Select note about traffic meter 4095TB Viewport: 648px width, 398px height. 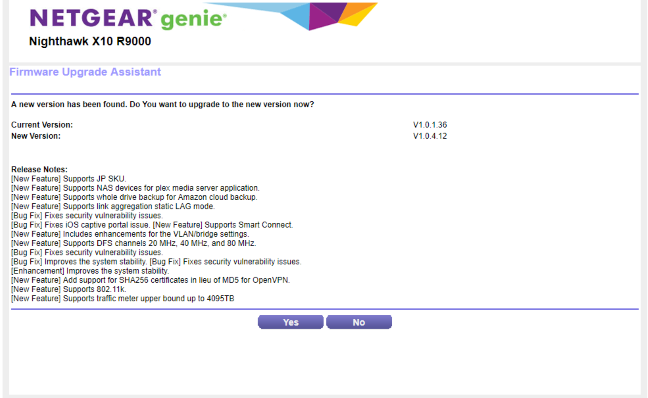(123, 298)
